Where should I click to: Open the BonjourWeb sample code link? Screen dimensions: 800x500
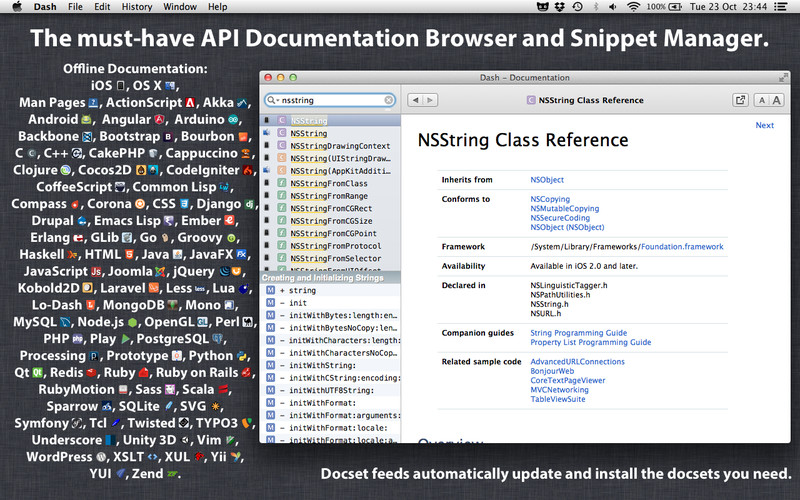tap(552, 371)
